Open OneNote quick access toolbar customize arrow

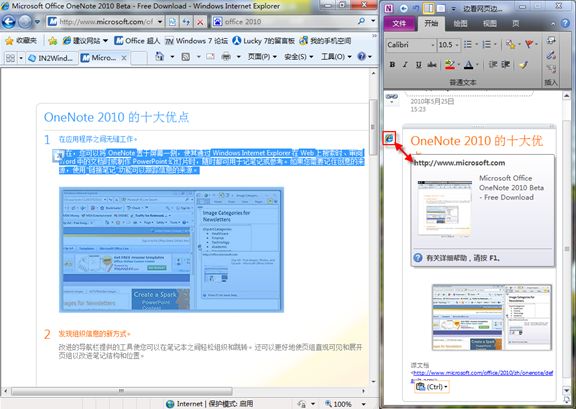(x=453, y=8)
